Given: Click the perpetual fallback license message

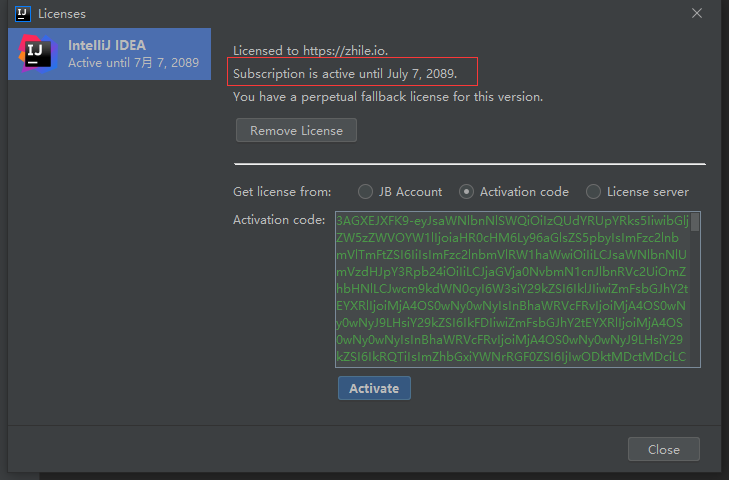Looking at the screenshot, I should coord(388,97).
